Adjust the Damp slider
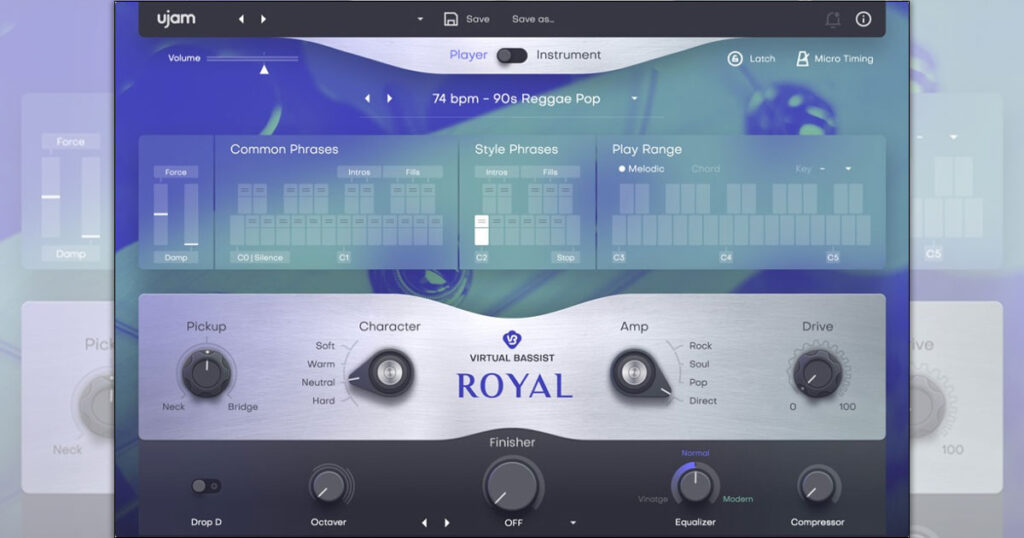The image size is (1024, 538). (x=191, y=214)
